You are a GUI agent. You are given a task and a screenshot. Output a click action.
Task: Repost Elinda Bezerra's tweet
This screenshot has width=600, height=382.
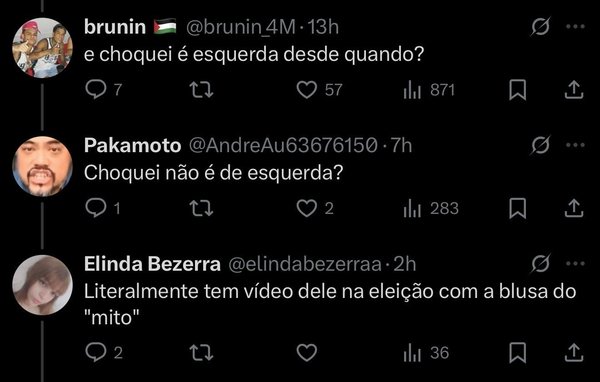click(x=201, y=353)
